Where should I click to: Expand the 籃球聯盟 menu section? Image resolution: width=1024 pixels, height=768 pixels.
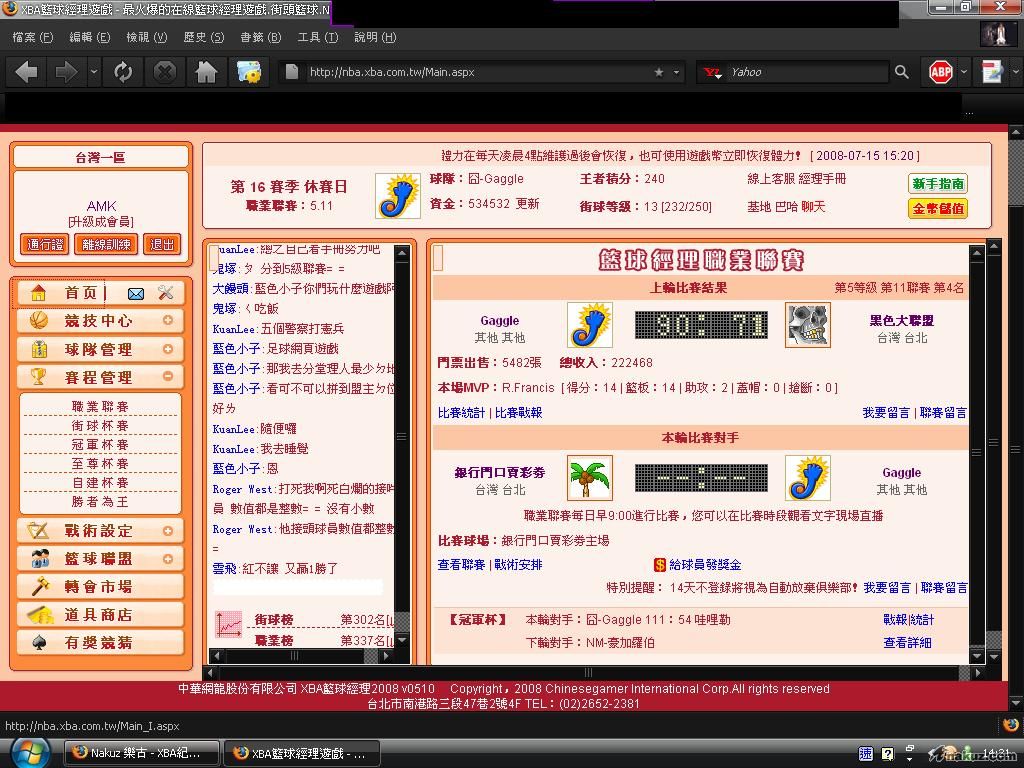click(168, 559)
